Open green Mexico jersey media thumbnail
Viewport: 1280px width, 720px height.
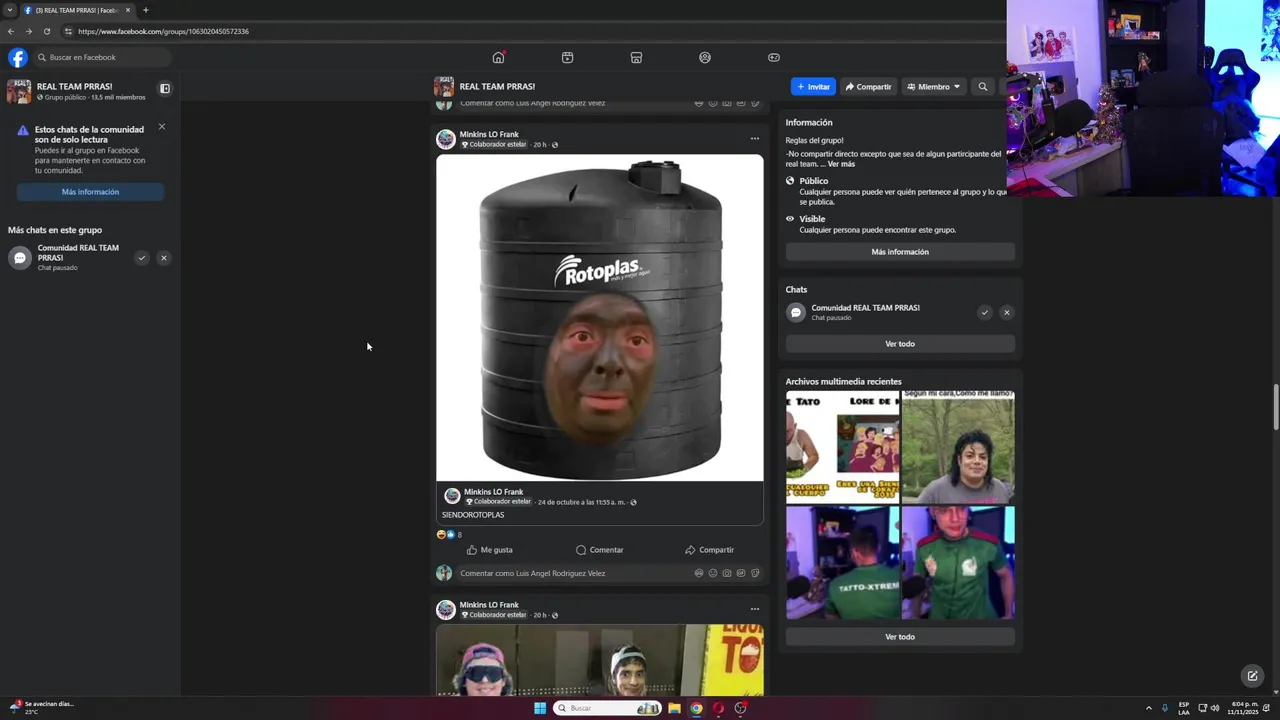(x=958, y=563)
